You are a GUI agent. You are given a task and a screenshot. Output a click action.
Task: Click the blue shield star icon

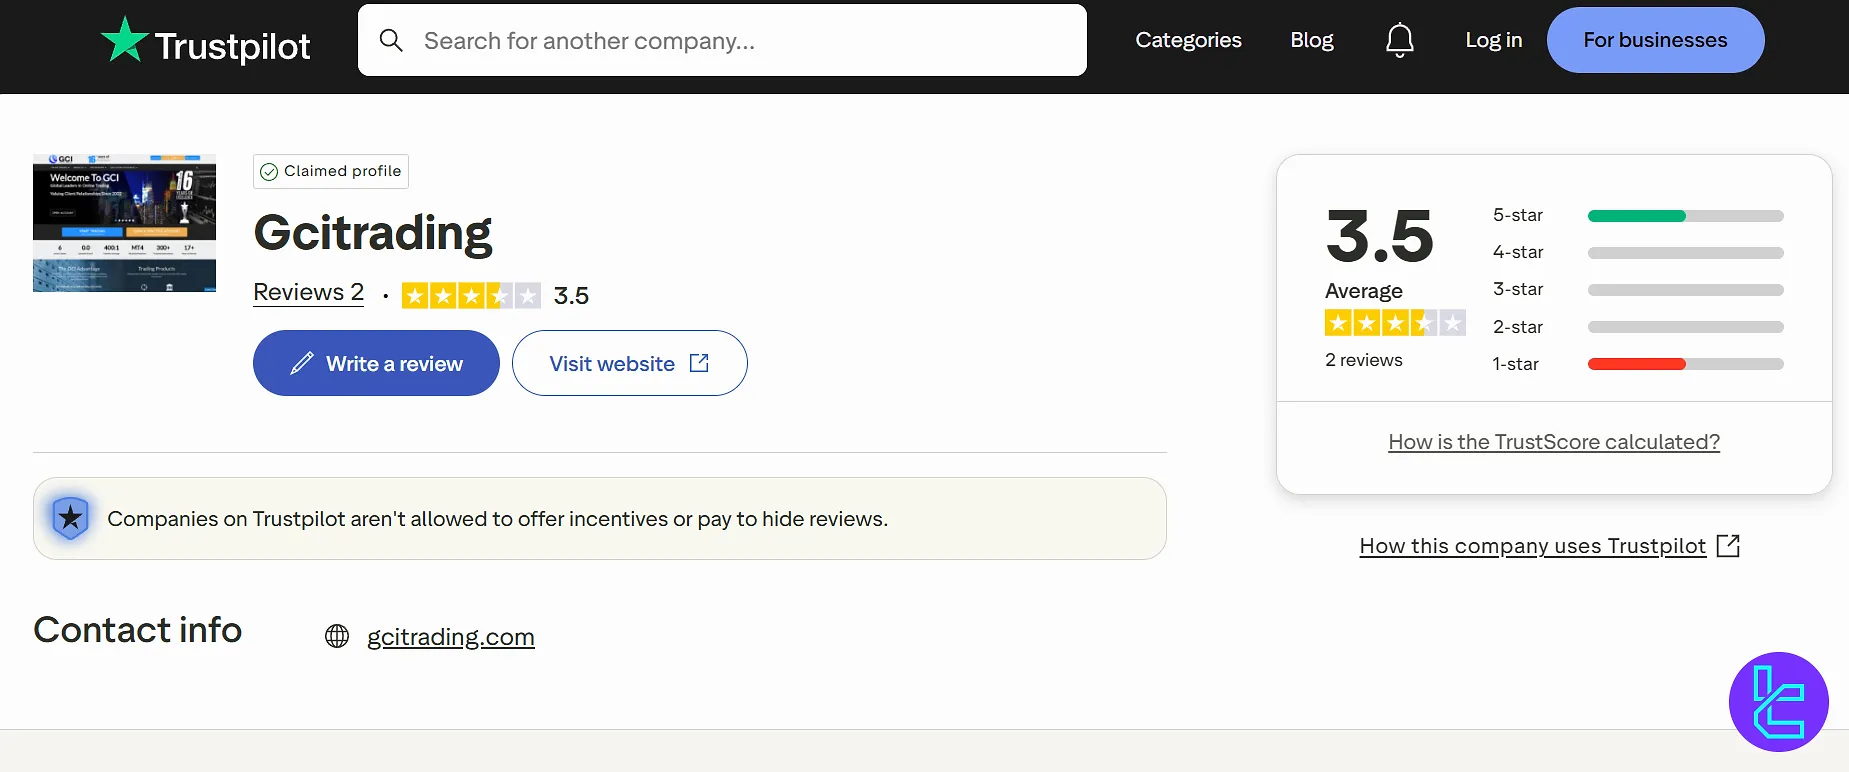[x=70, y=518]
